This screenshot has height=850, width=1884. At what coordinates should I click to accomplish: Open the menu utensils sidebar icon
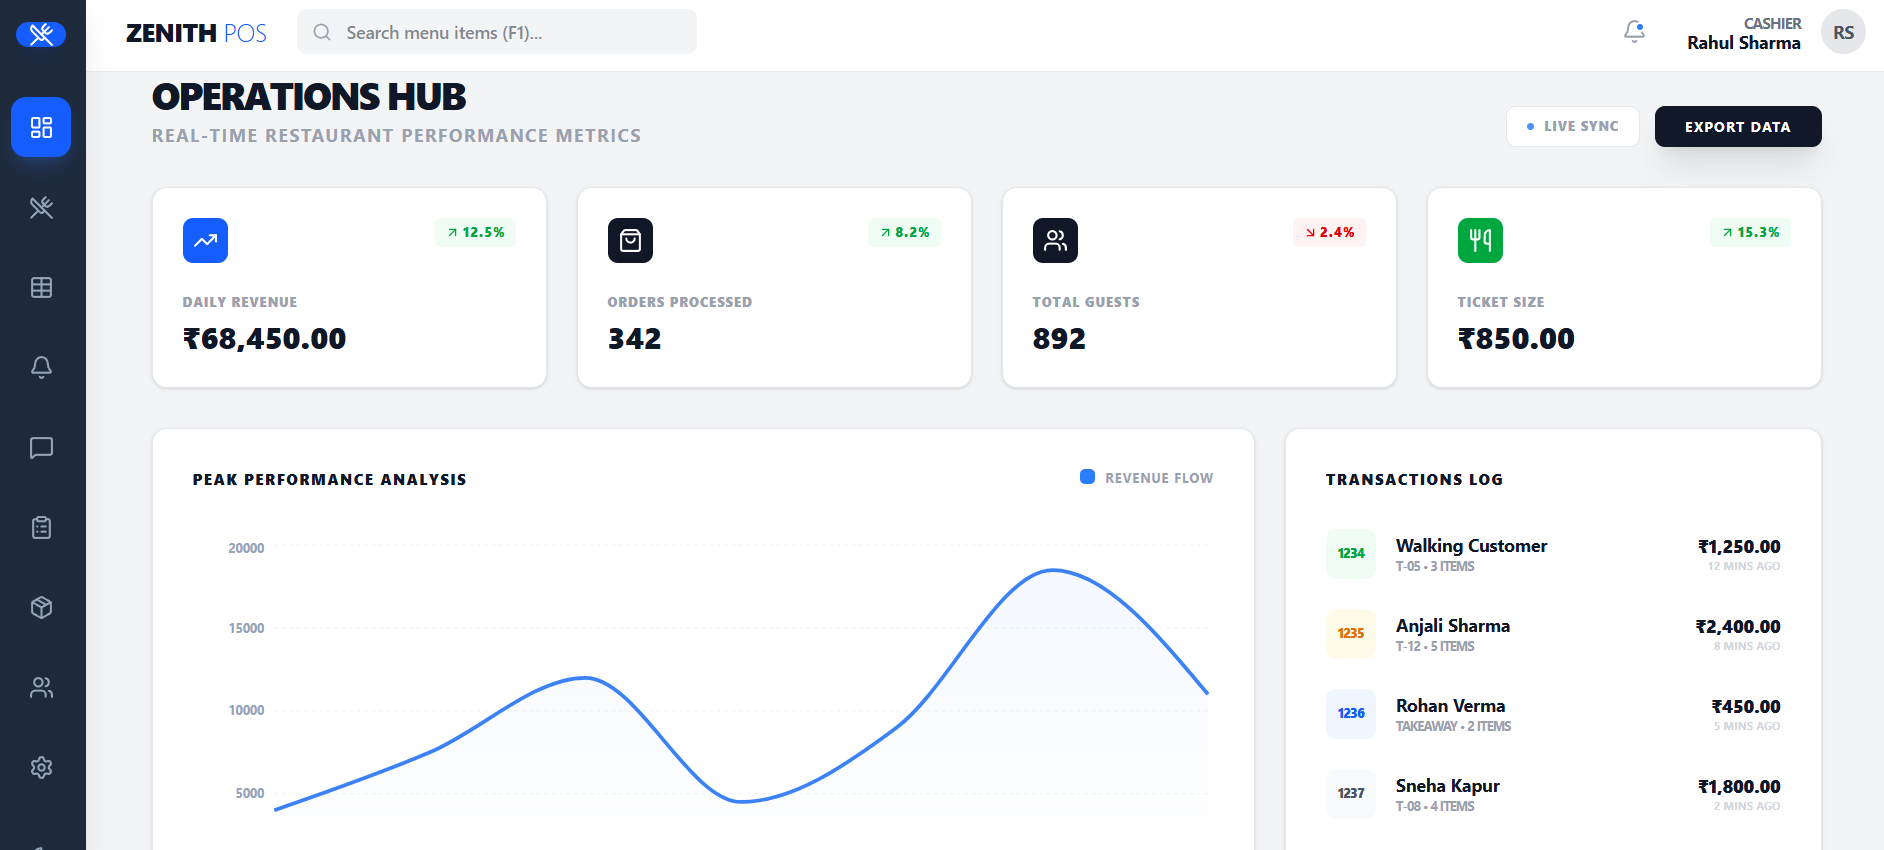[41, 207]
